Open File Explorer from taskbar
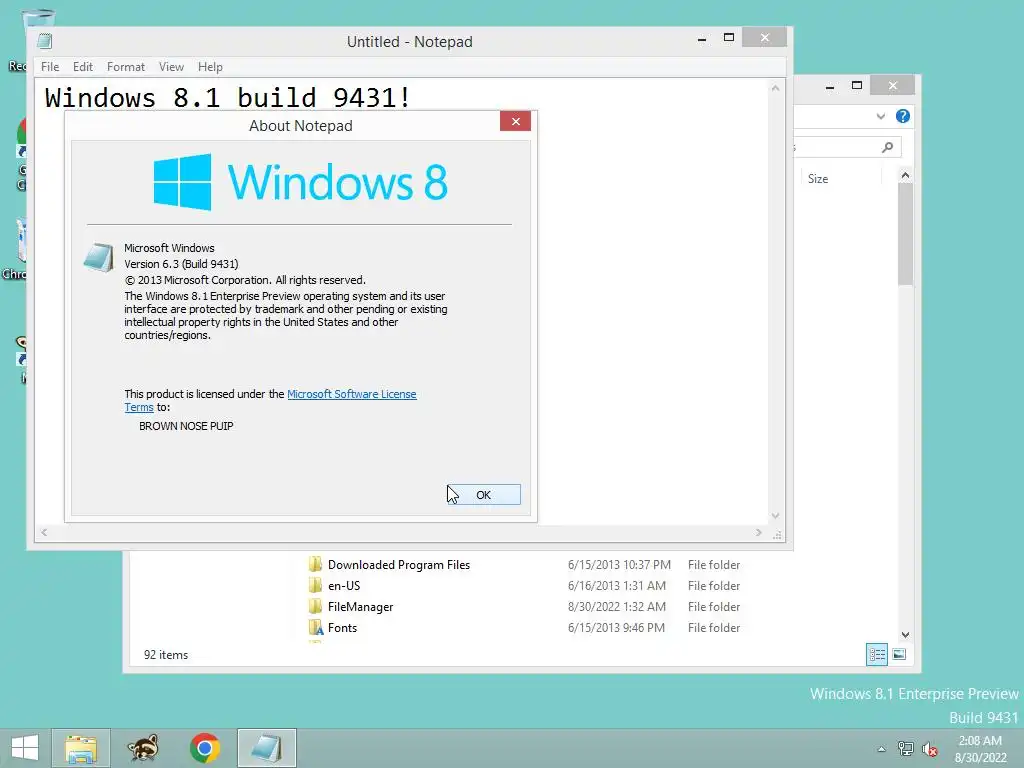This screenshot has height=768, width=1024. (81, 748)
